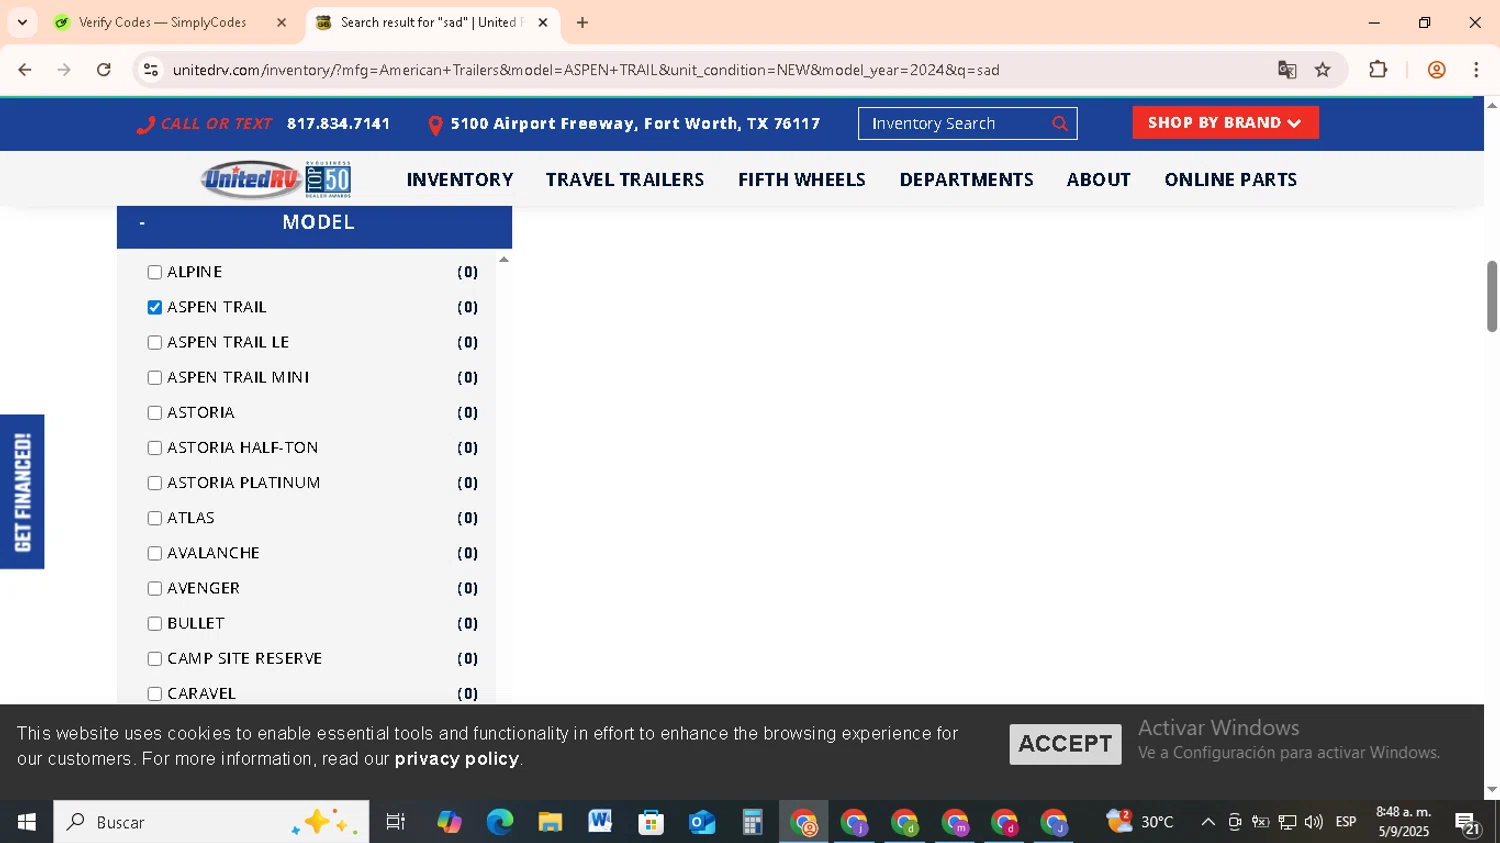Open the browser extensions puzzle icon

click(1378, 70)
